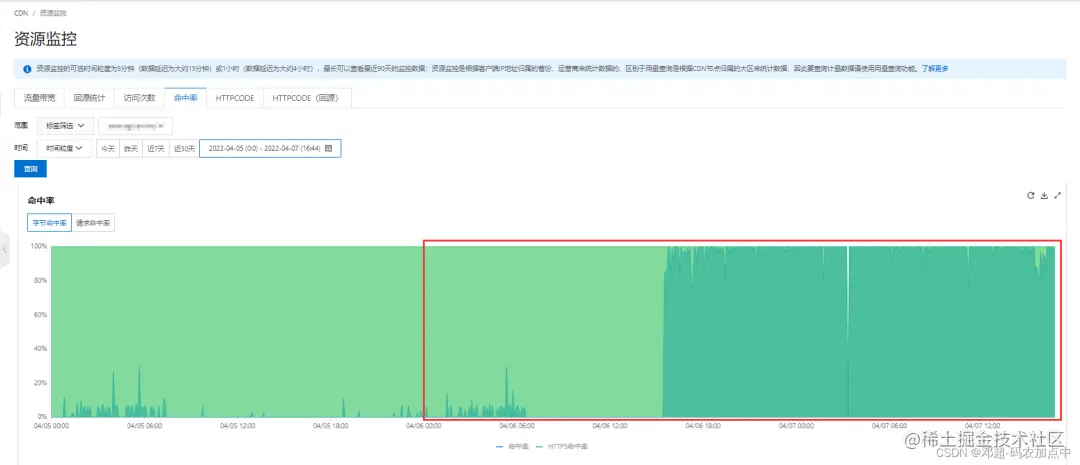
Task: Select the 请求命中率 toggle
Action: point(93,223)
